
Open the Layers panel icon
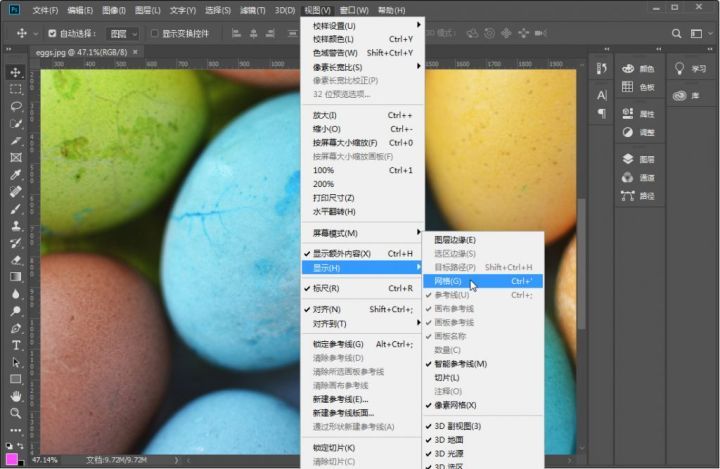(x=628, y=159)
